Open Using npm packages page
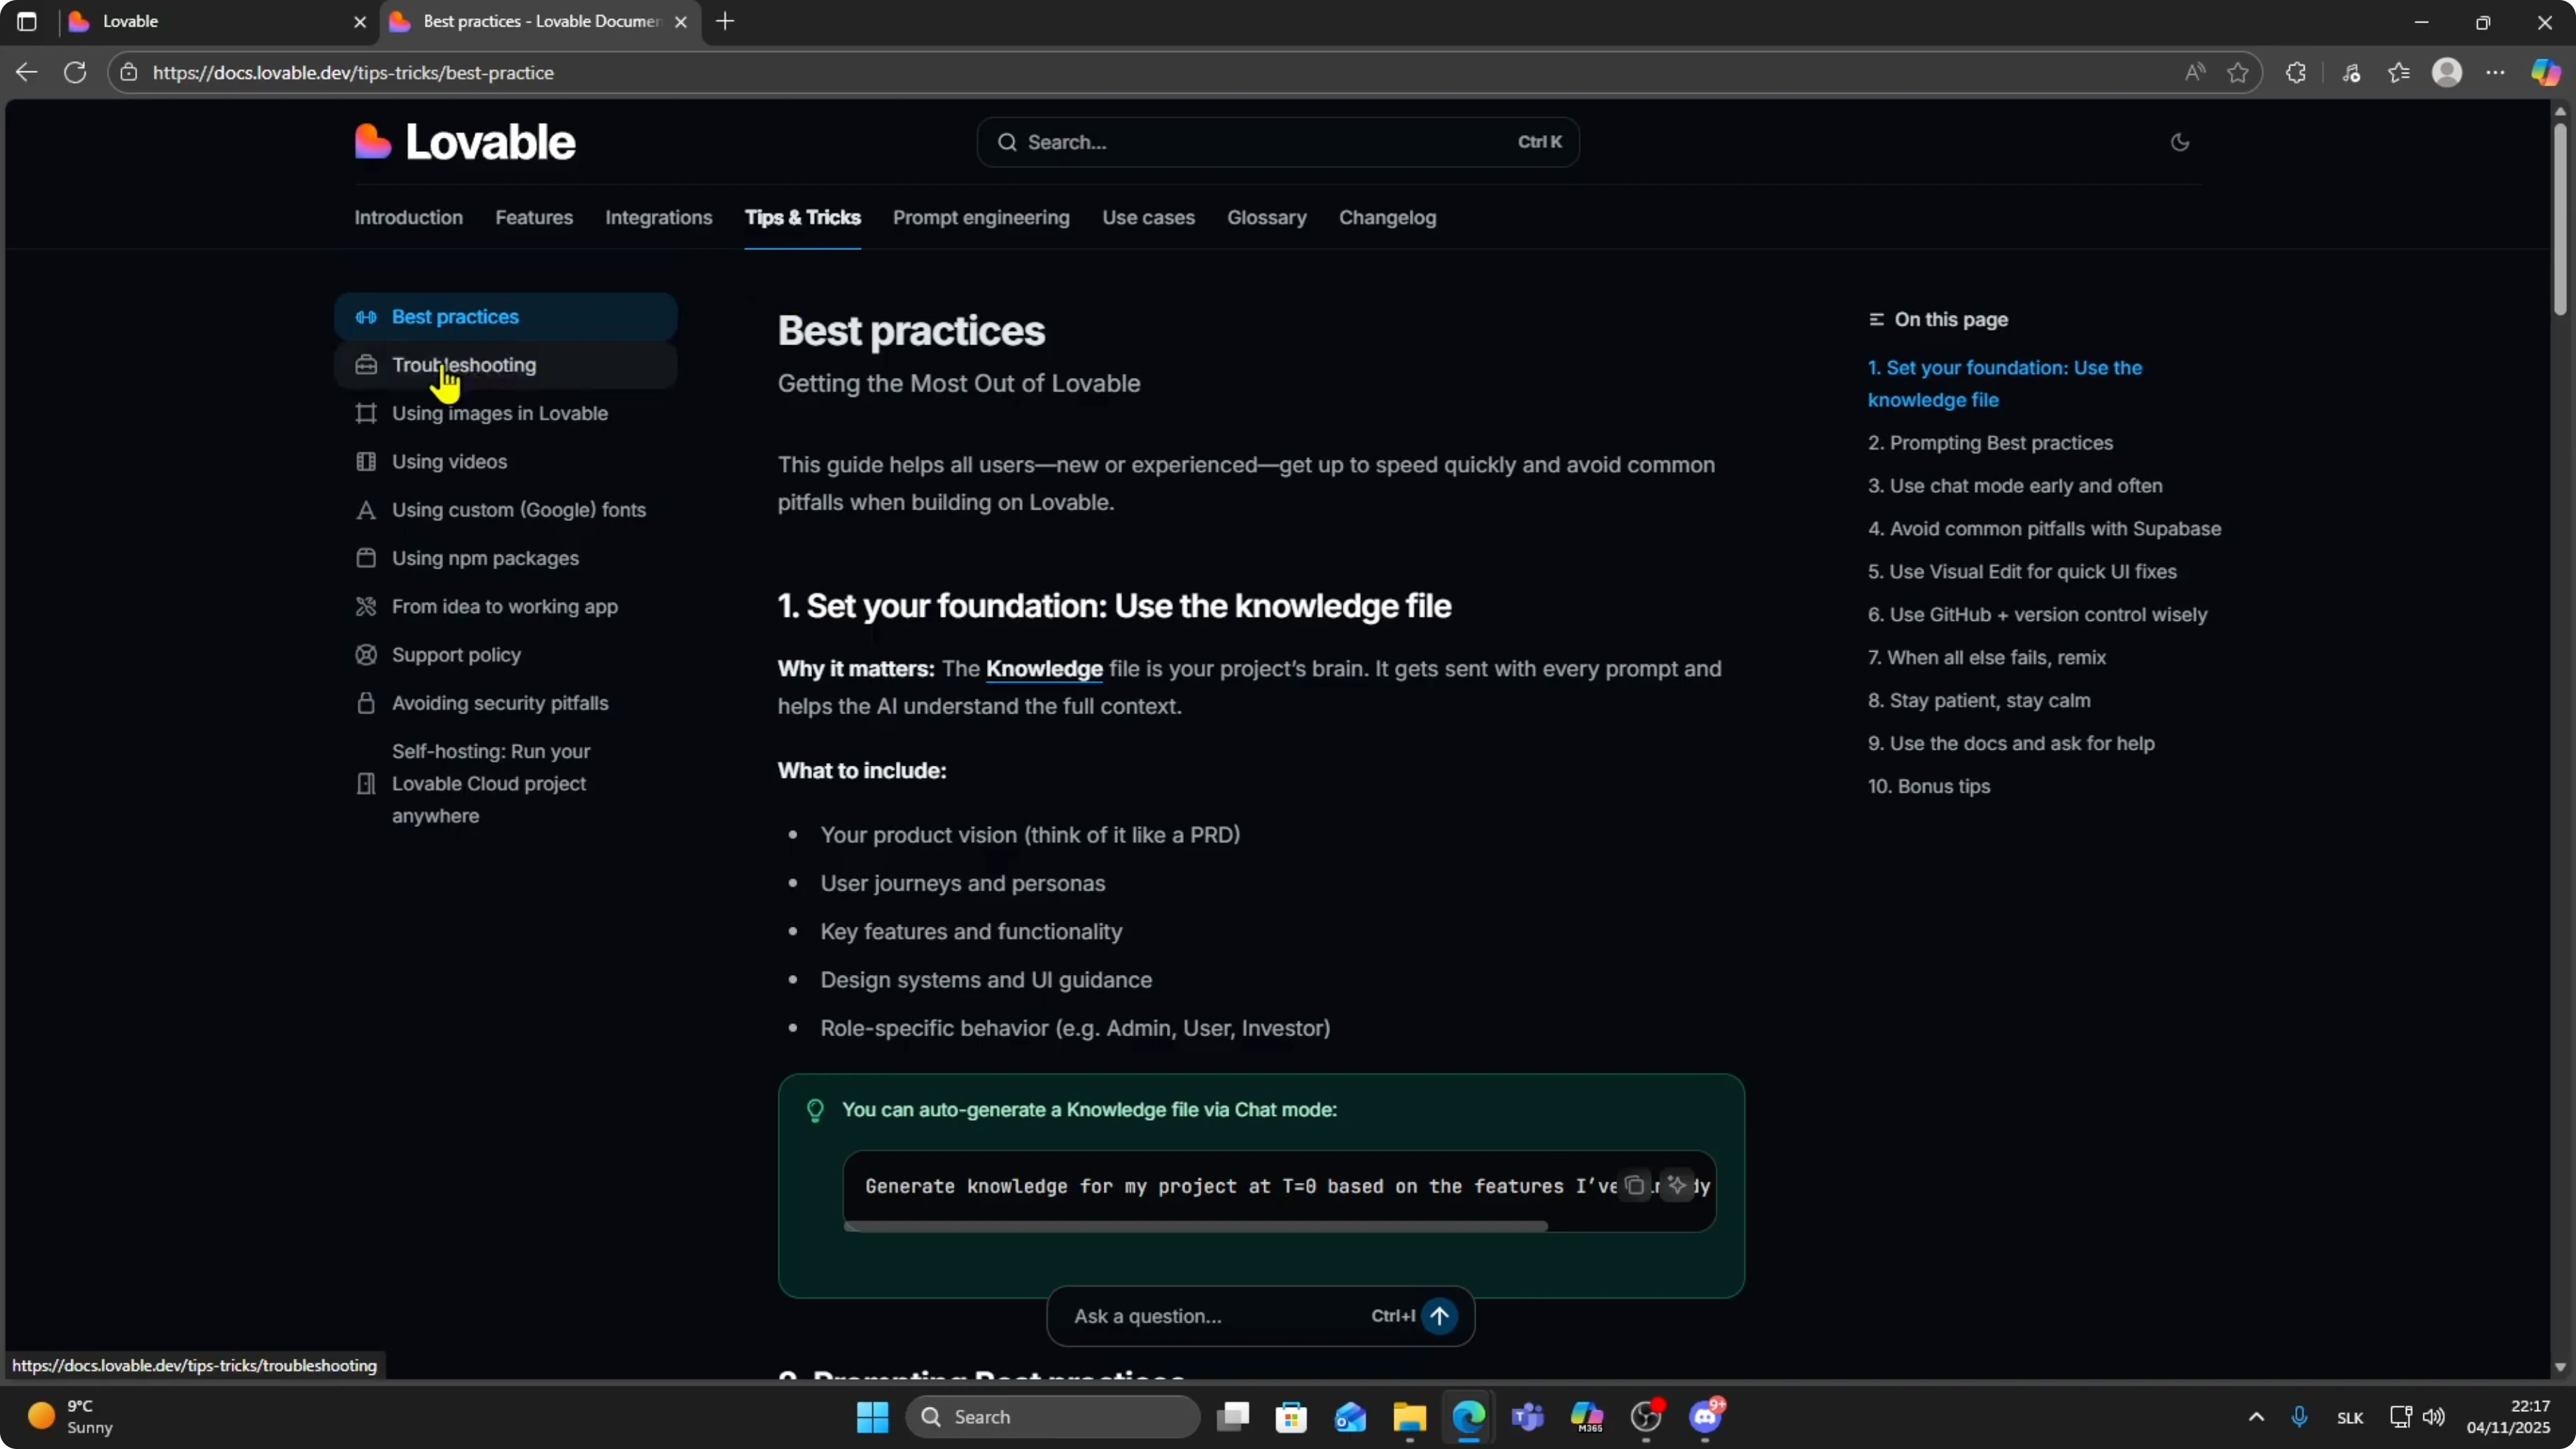Viewport: 2576px width, 1449px height. 485,558
